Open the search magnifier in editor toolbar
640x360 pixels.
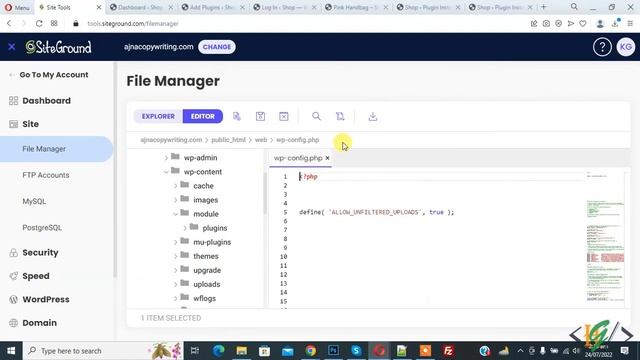coord(316,116)
